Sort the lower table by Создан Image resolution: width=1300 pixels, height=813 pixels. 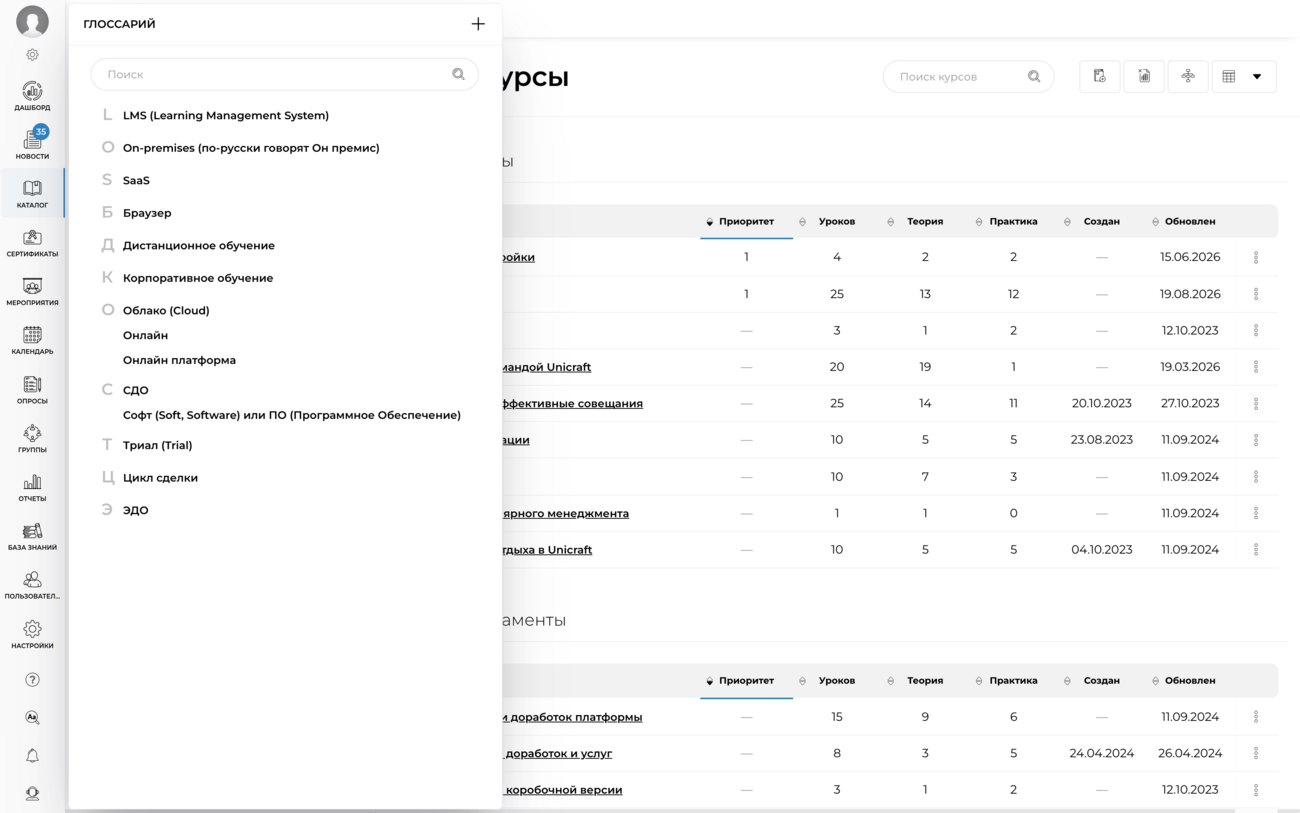coord(1101,680)
